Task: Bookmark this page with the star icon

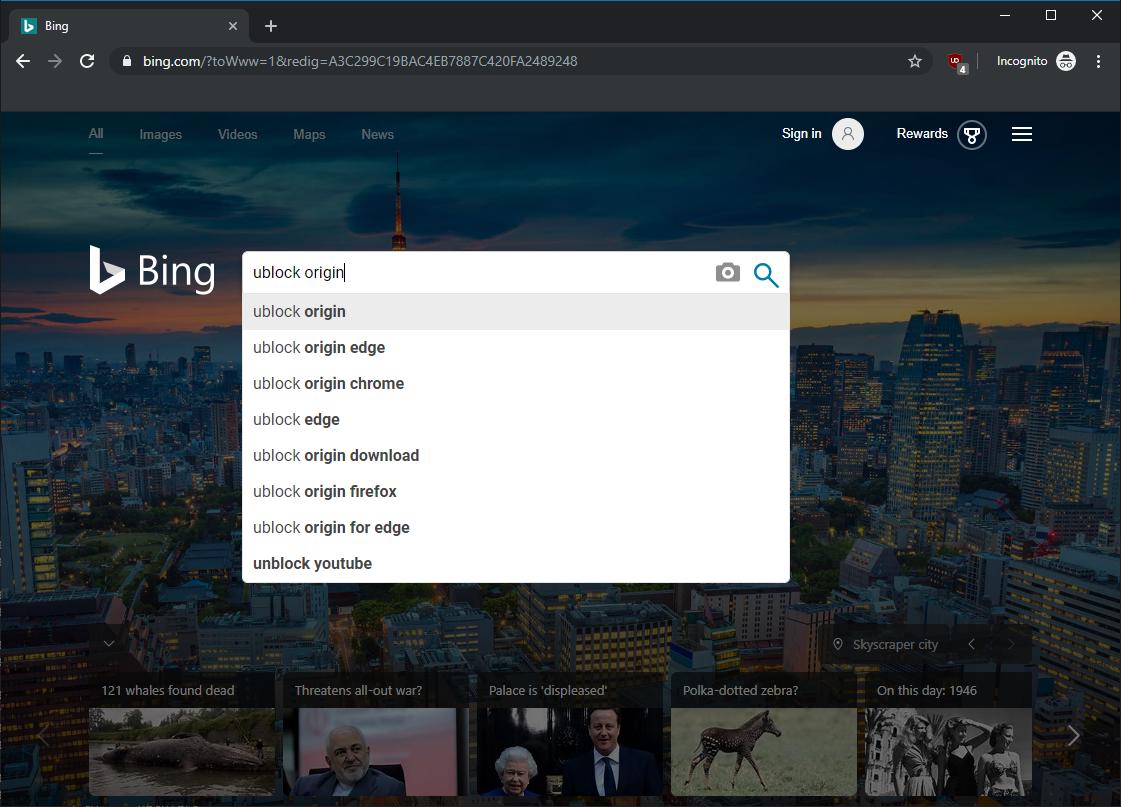Action: [x=914, y=61]
